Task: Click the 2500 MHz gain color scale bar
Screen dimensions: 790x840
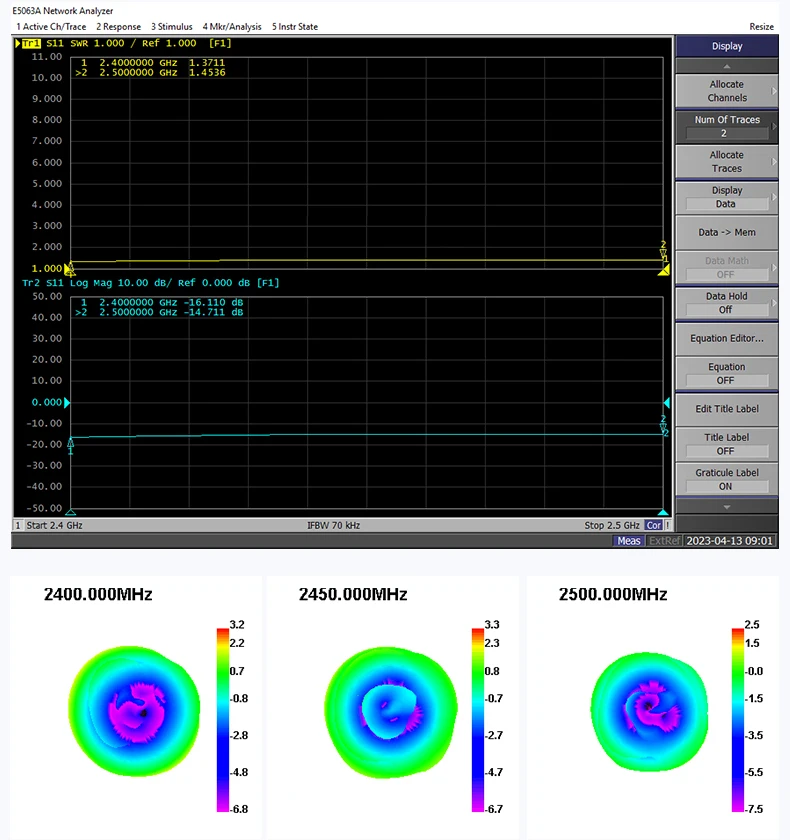Action: pos(738,720)
